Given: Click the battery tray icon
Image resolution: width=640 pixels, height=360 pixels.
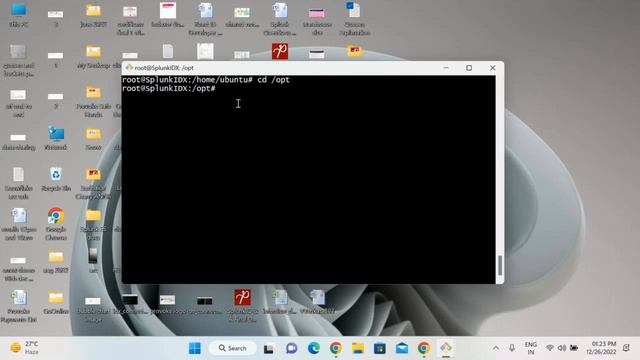Looking at the screenshot, I should 574,348.
